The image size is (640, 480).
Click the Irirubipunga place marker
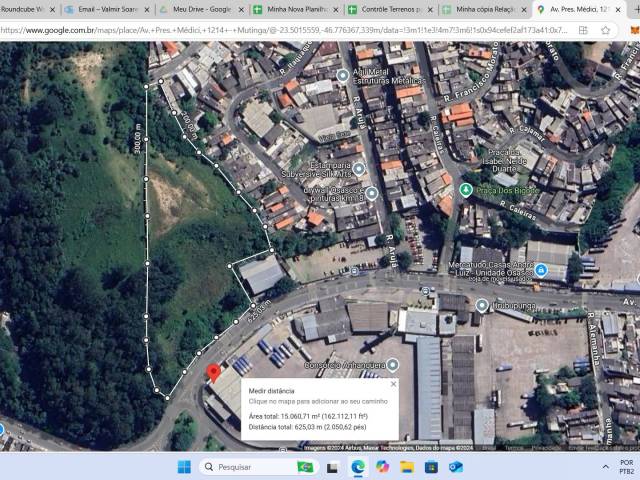click(x=482, y=305)
